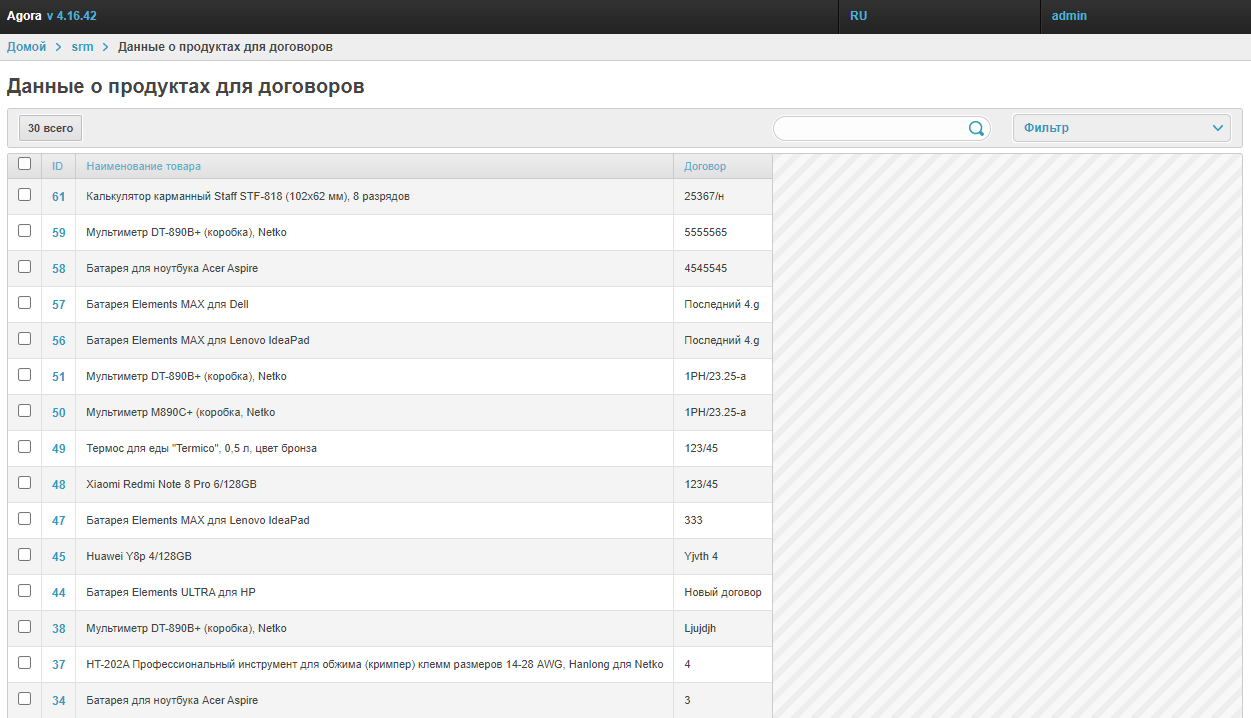Image resolution: width=1251 pixels, height=718 pixels.
Task: Sort by Наименование товара column header
Action: pos(143,166)
